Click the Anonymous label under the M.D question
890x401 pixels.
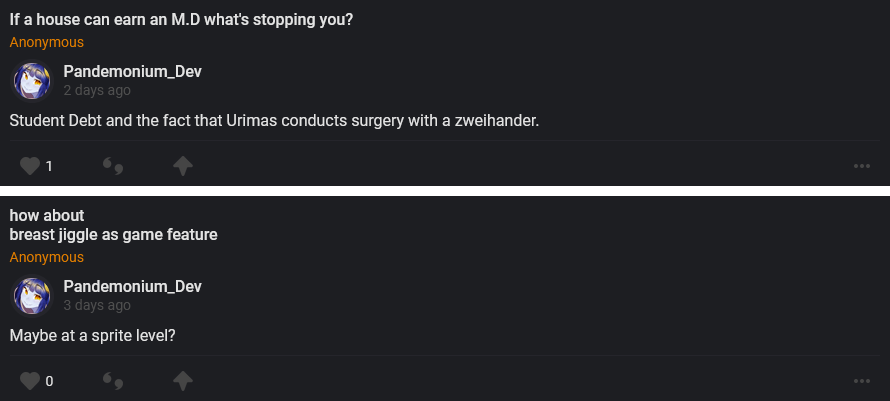tap(47, 42)
